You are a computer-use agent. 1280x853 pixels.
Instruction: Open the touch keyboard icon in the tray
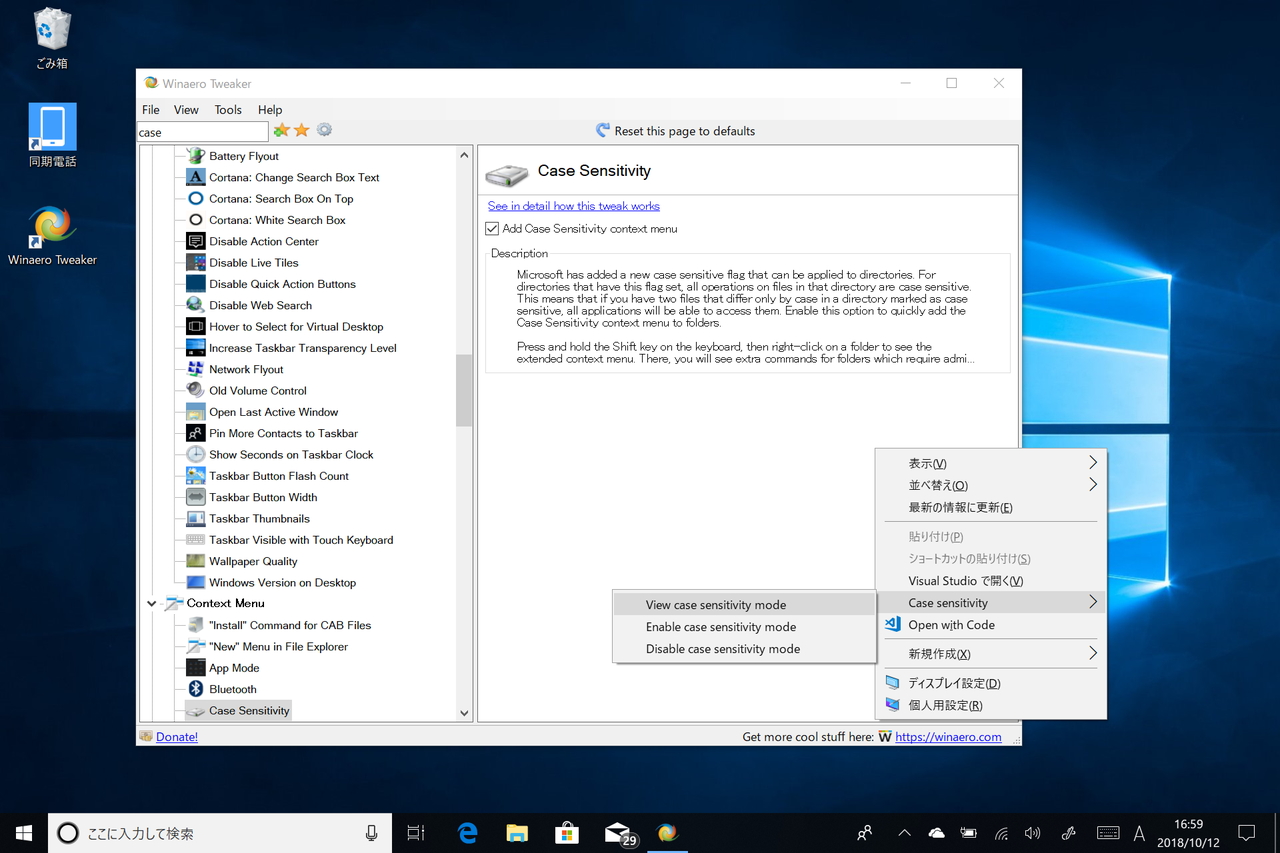point(1108,833)
